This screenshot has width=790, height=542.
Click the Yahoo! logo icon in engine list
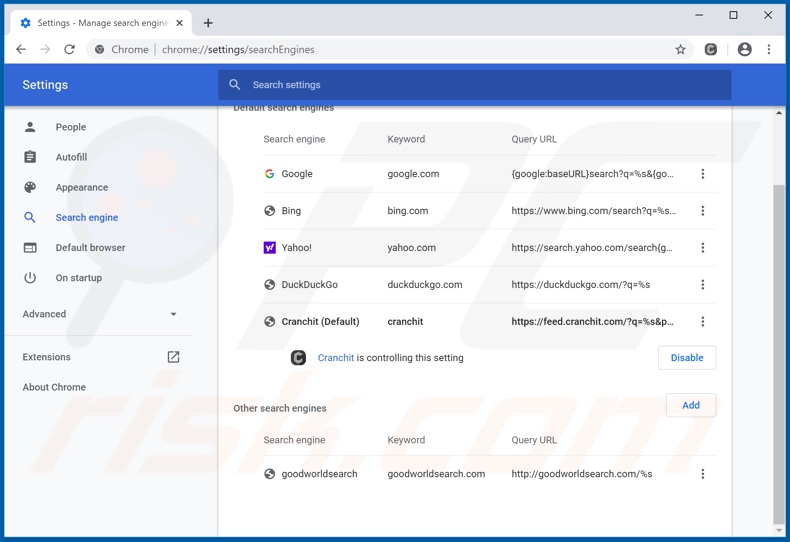[270, 247]
